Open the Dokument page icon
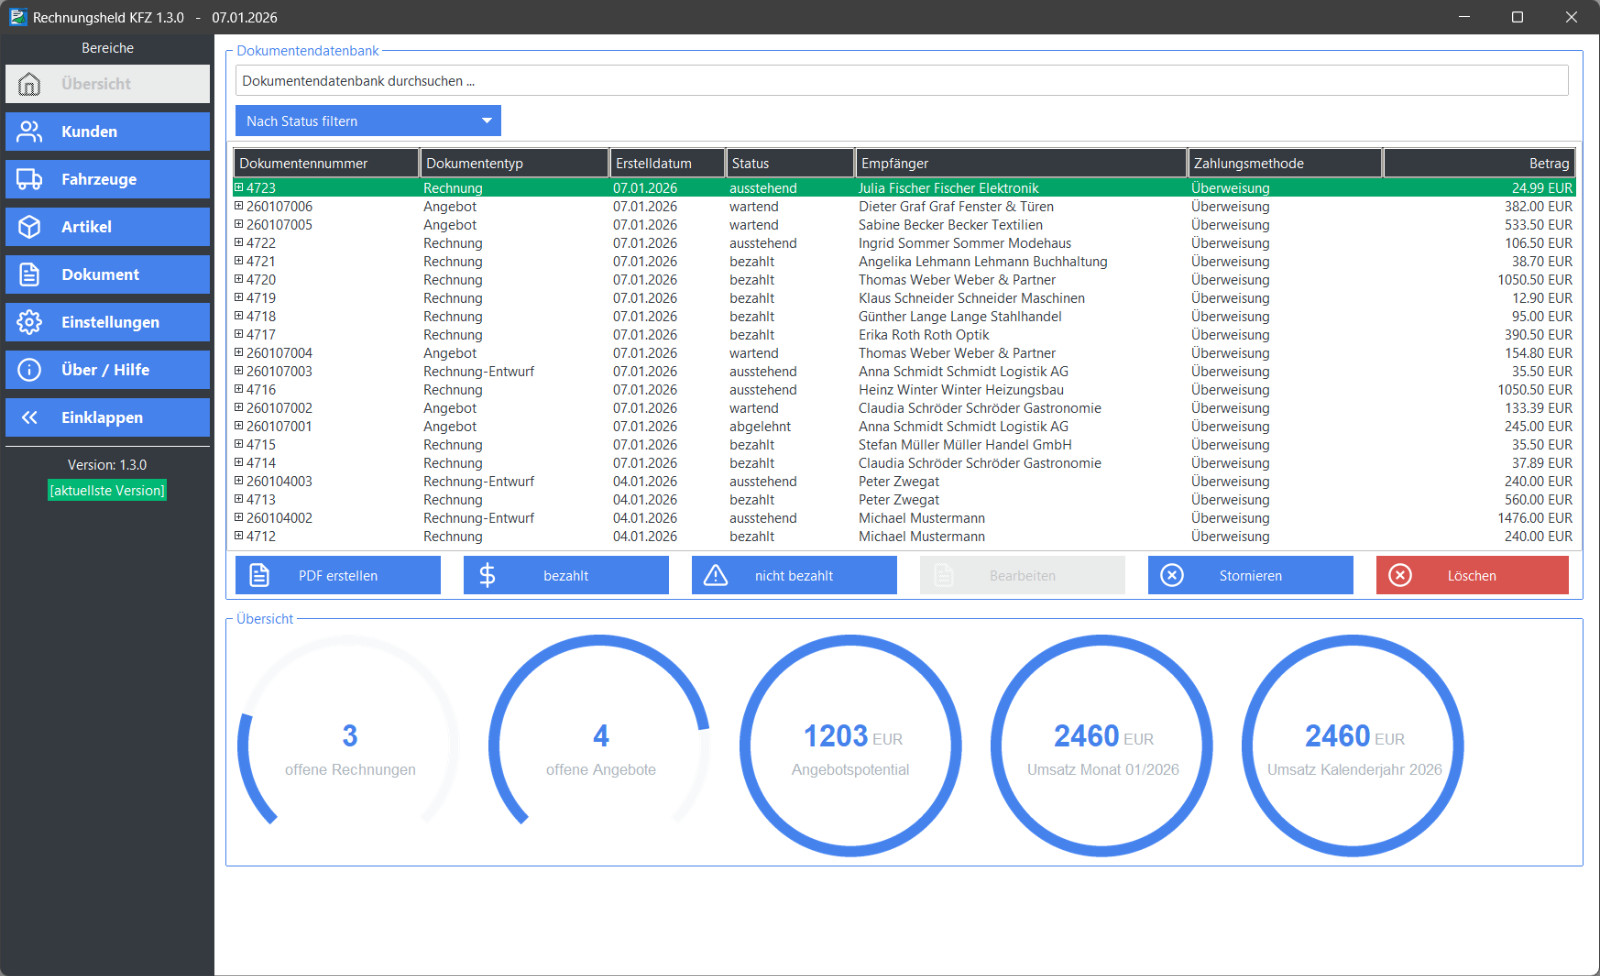 [x=30, y=274]
